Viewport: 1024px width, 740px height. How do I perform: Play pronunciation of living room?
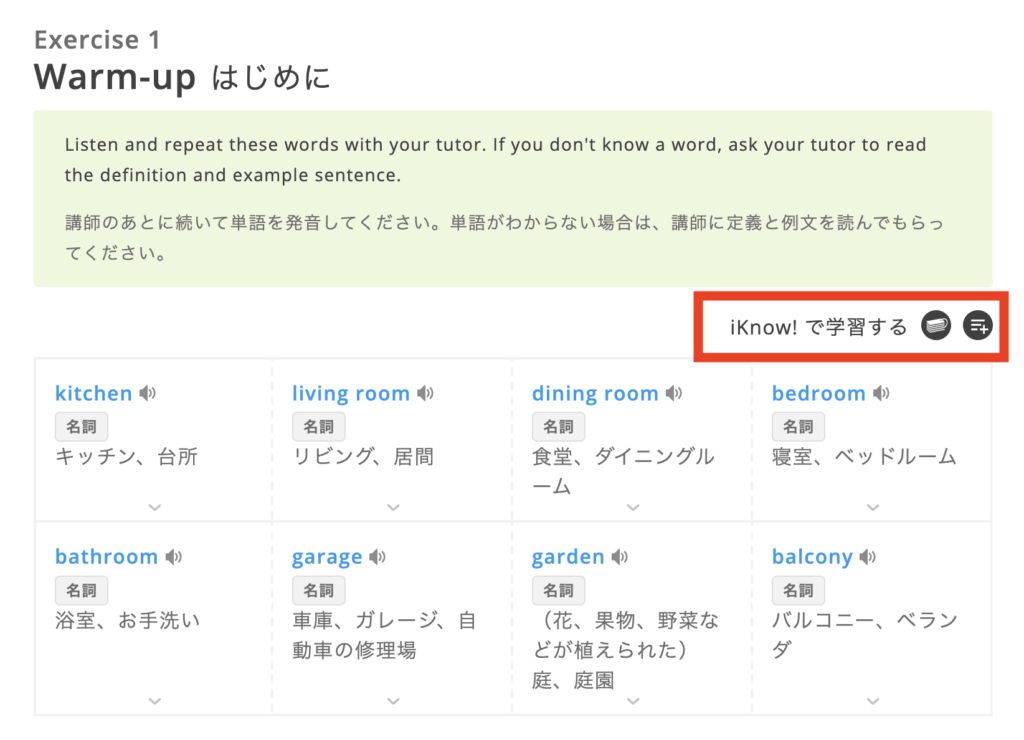(426, 394)
